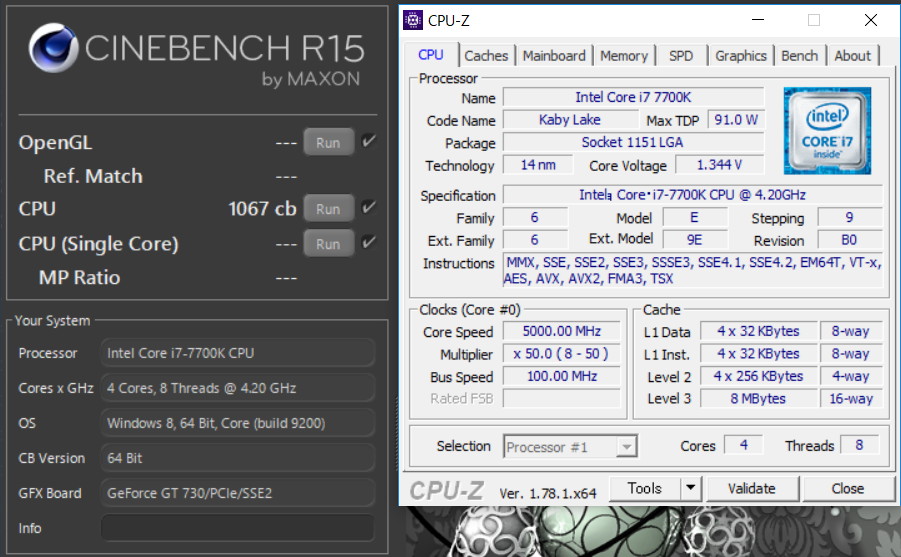Go to the About tab

853,56
